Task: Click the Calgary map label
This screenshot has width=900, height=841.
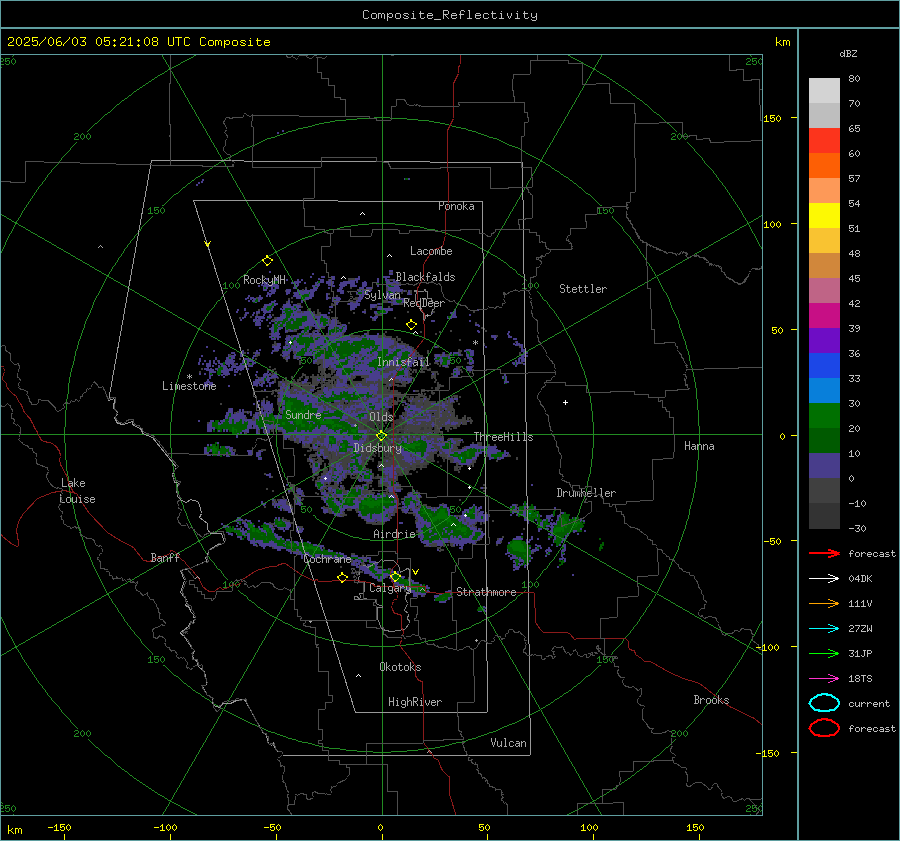Action: click(390, 588)
